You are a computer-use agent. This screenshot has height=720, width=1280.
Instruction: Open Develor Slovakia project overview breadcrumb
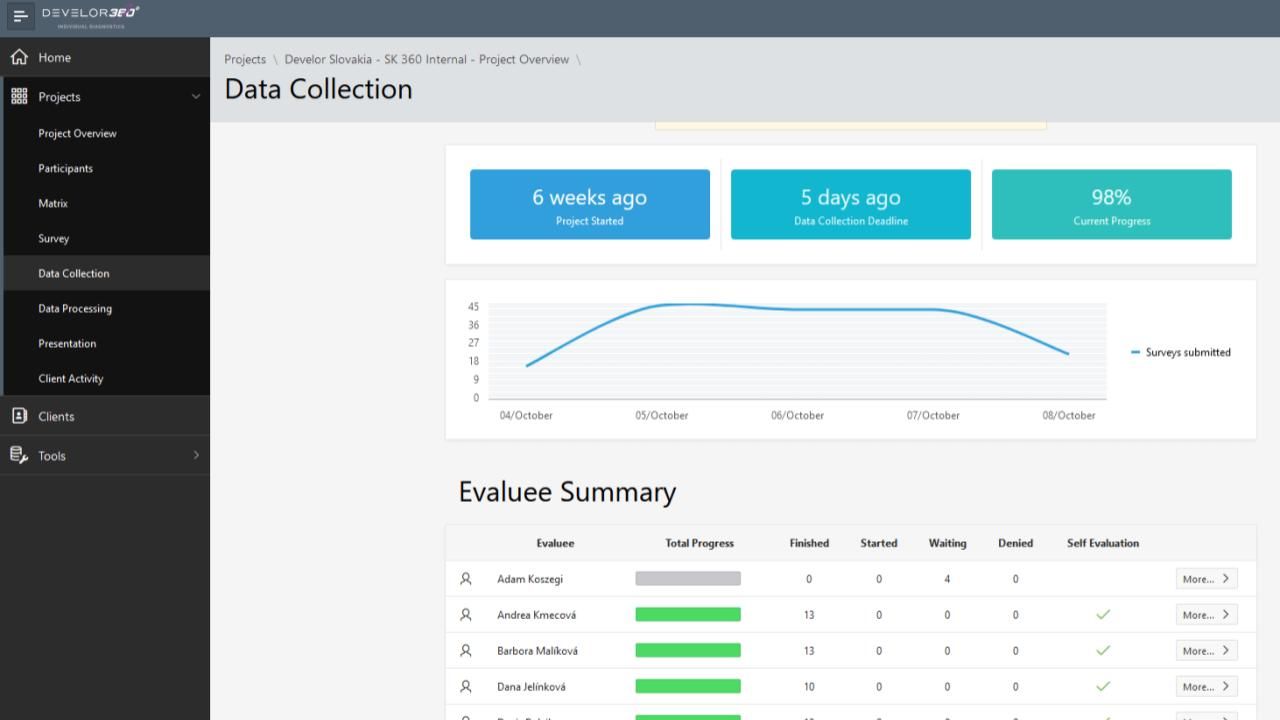(426, 60)
